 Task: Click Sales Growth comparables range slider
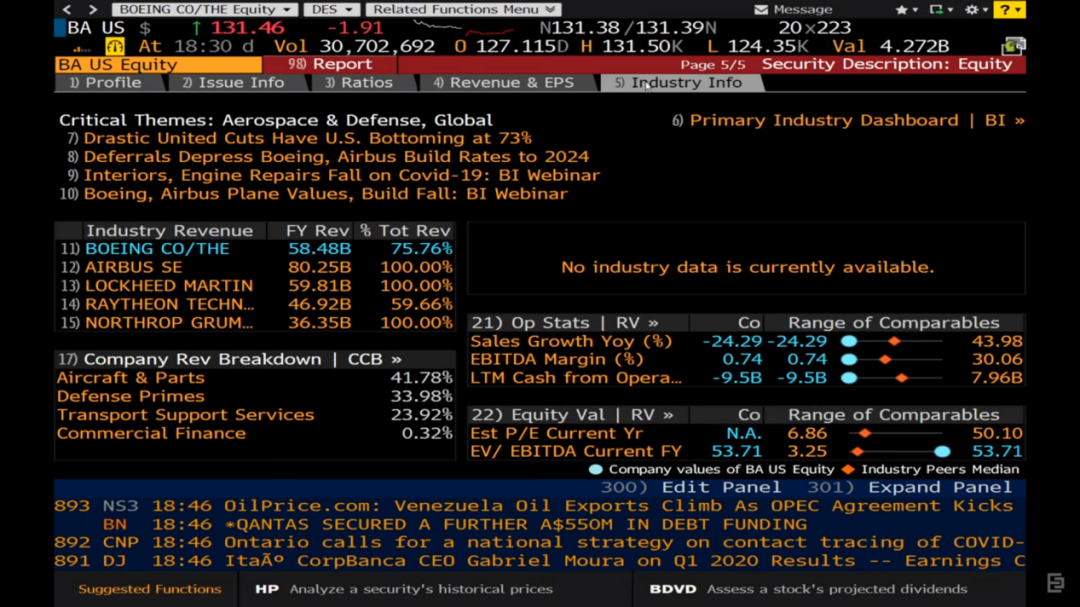892,342
